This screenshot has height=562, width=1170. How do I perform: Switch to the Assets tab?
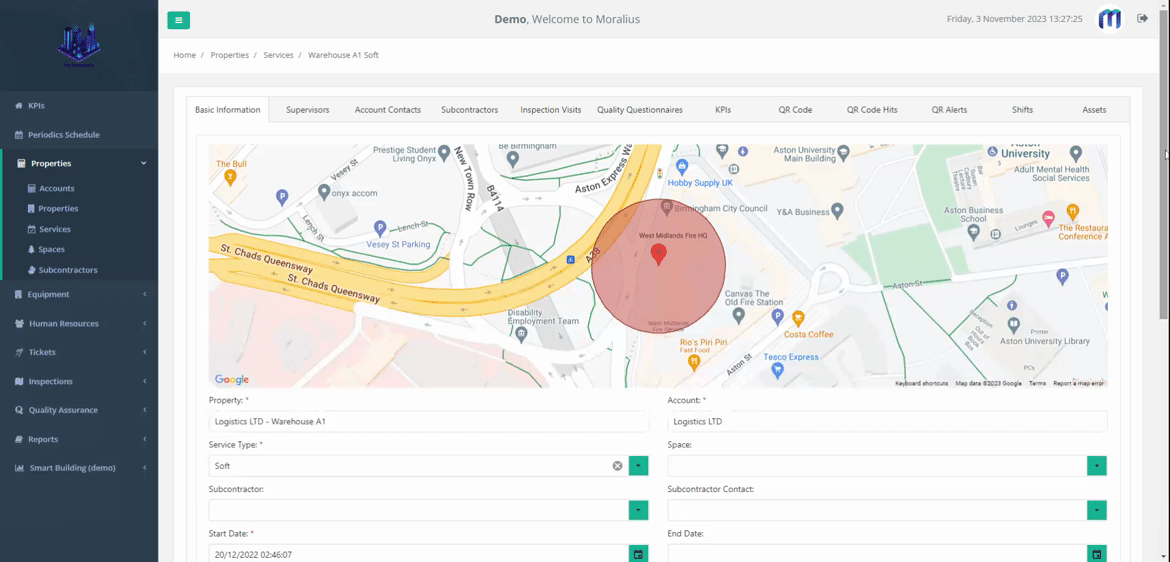click(1094, 110)
